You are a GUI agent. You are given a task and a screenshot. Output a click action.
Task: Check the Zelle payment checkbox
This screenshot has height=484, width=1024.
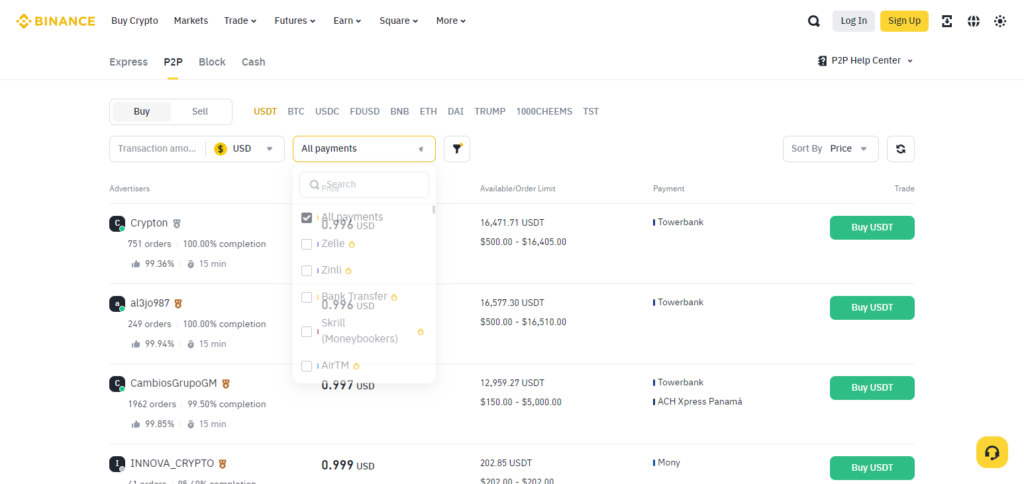coord(306,244)
